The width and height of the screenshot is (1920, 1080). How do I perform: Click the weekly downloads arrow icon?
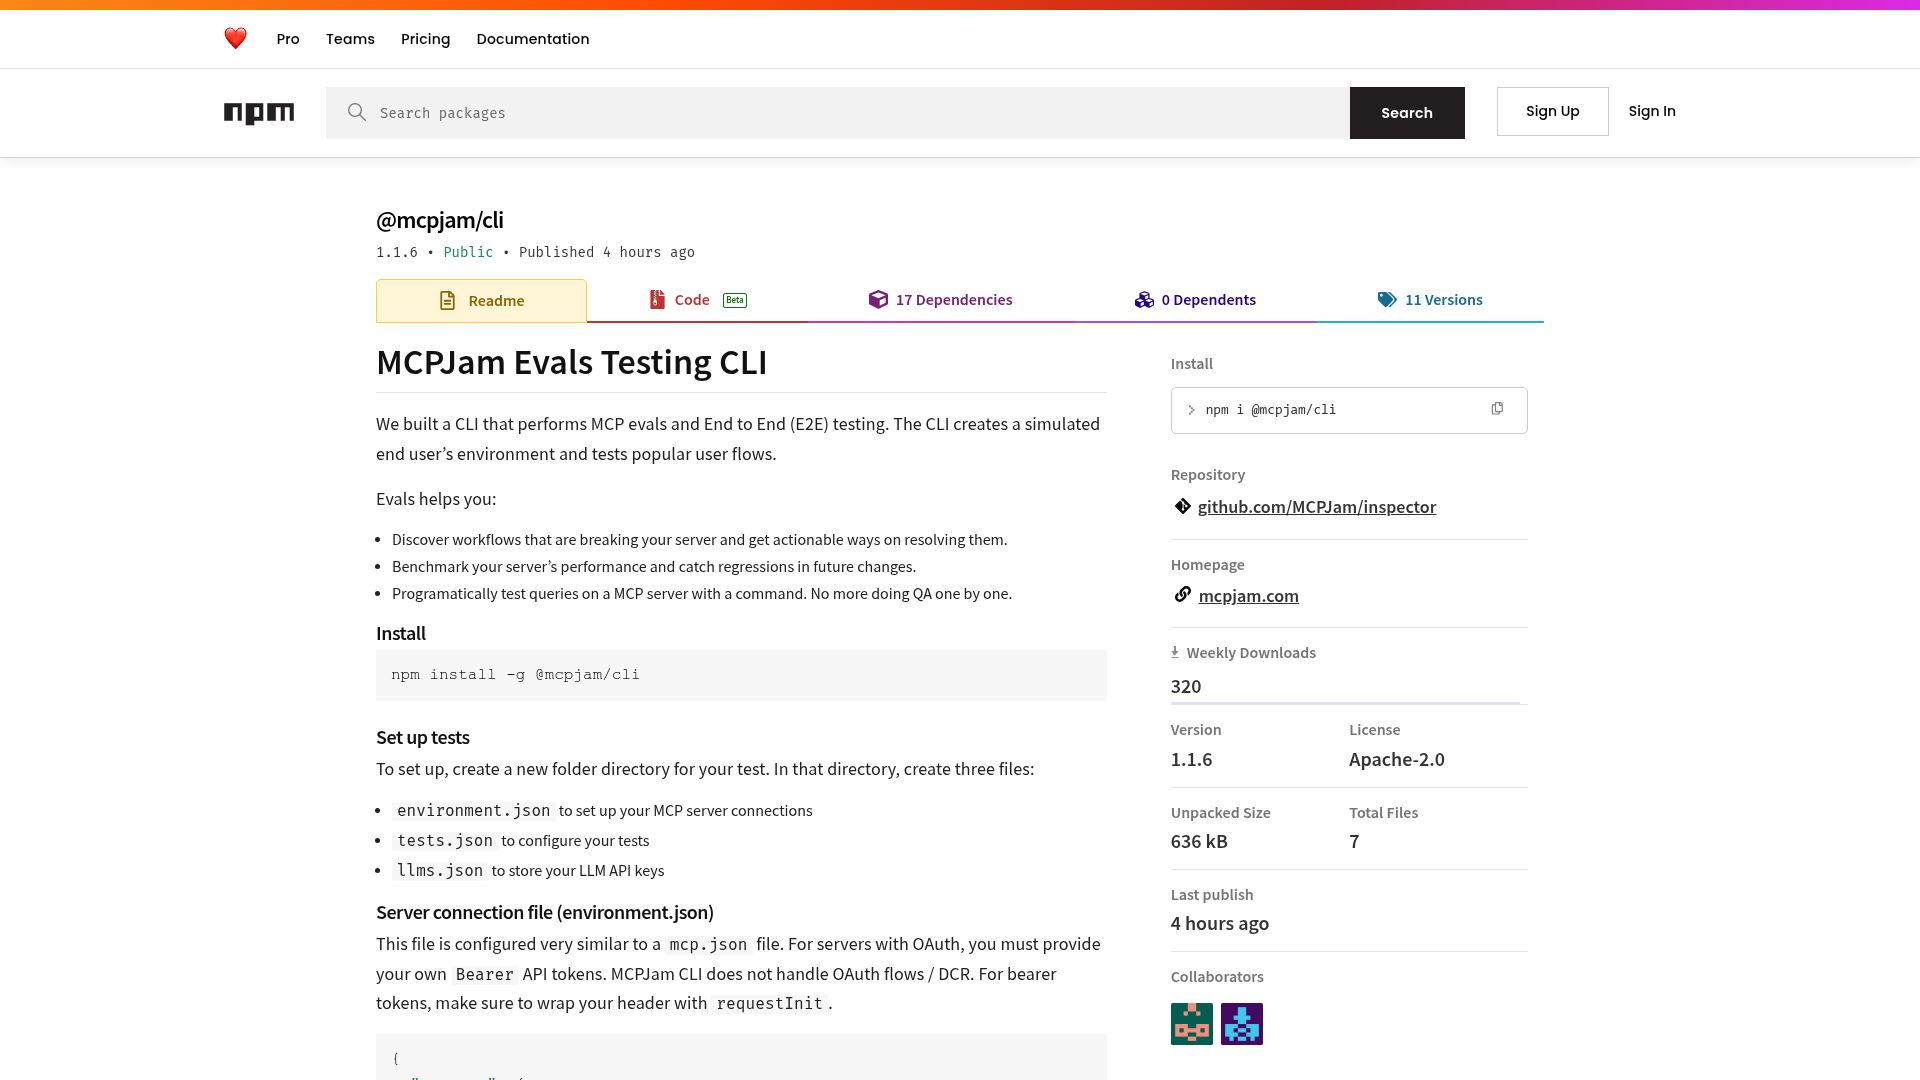pos(1175,652)
